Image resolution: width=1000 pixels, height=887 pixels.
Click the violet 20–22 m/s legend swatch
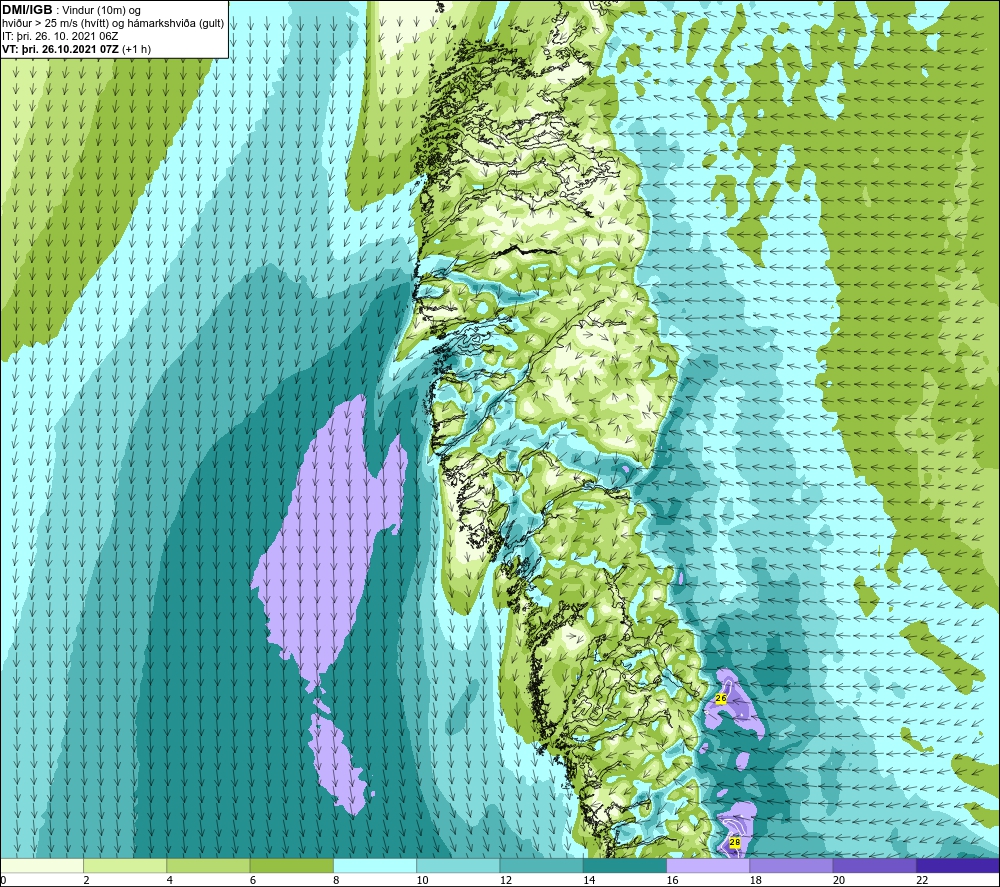click(x=874, y=865)
